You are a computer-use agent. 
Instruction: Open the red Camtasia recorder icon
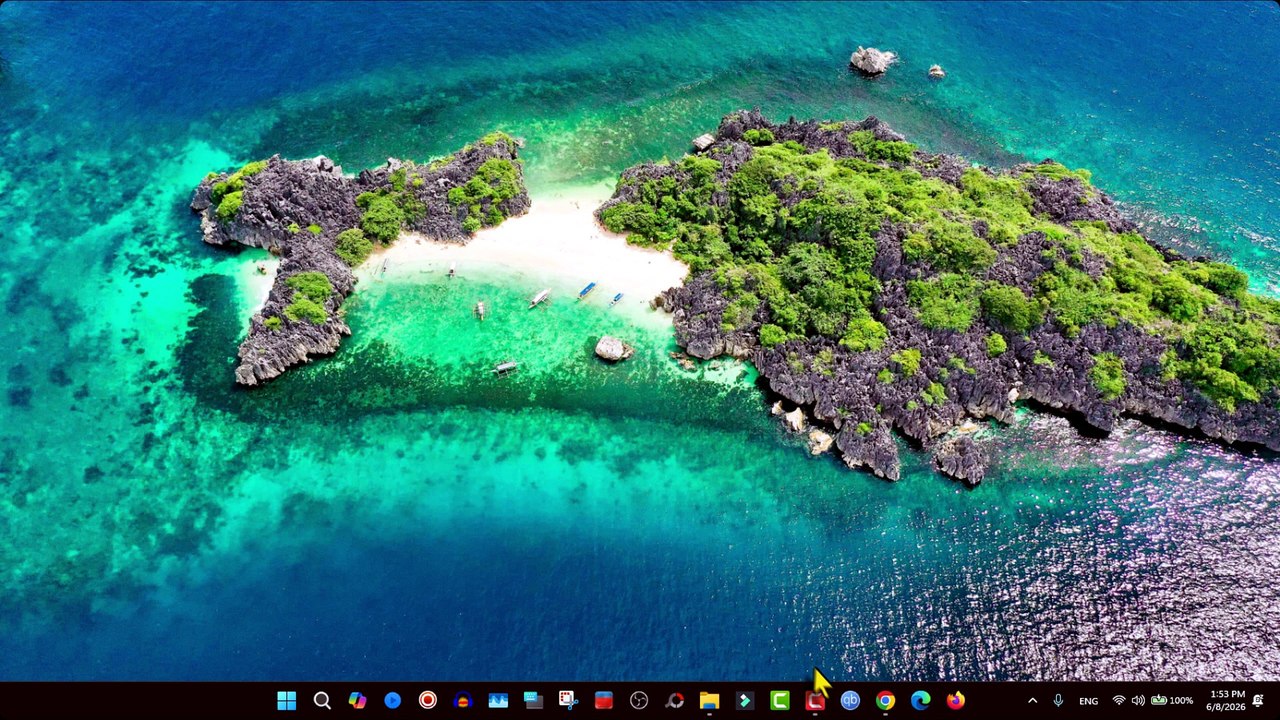click(x=815, y=701)
